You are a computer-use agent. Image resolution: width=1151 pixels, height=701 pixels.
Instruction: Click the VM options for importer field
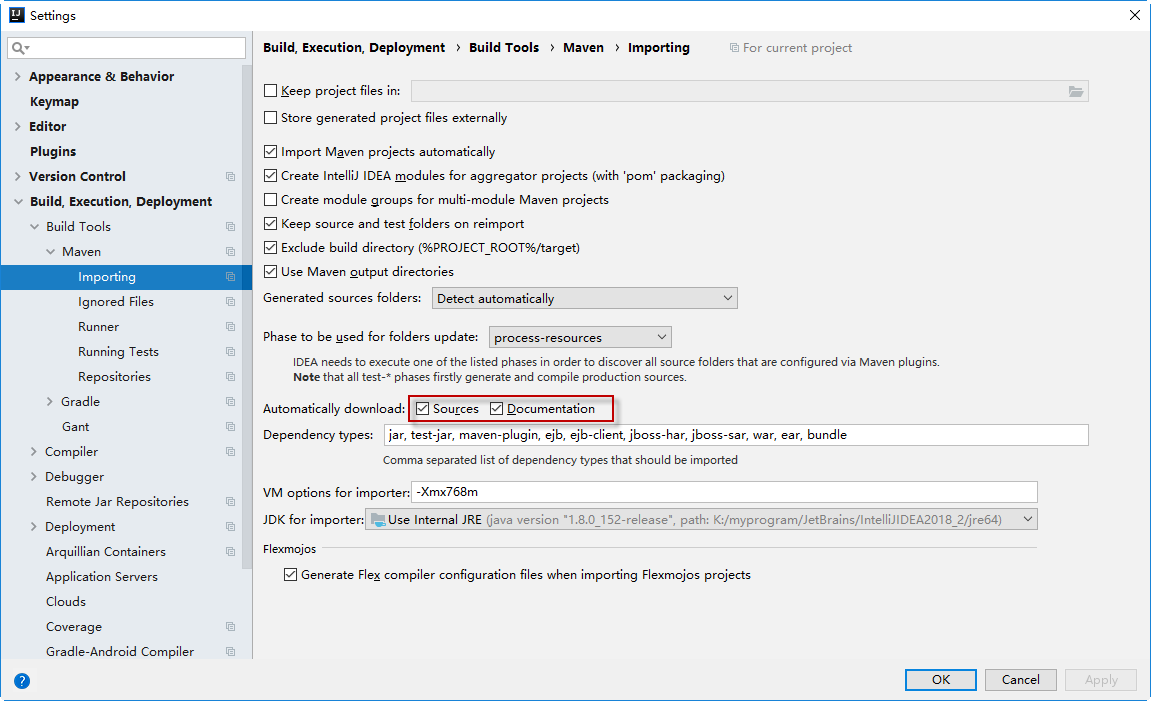point(724,492)
